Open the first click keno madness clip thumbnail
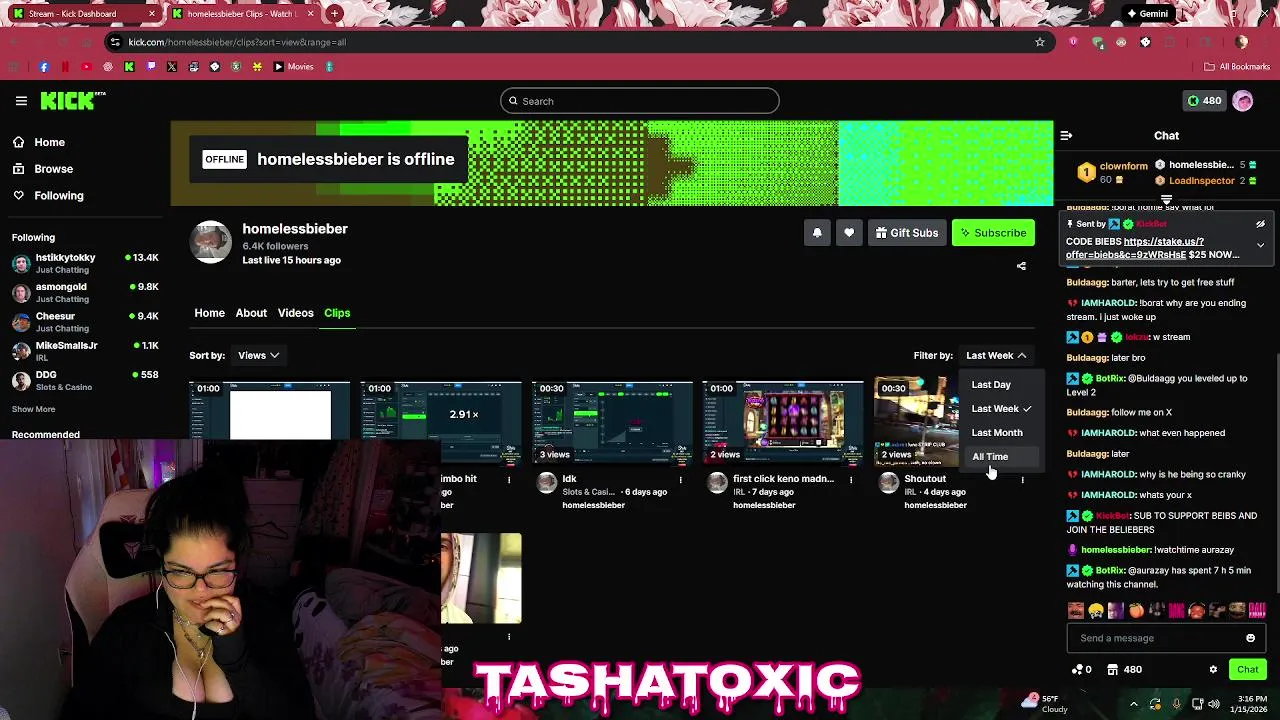This screenshot has height=720, width=1280. (x=783, y=423)
